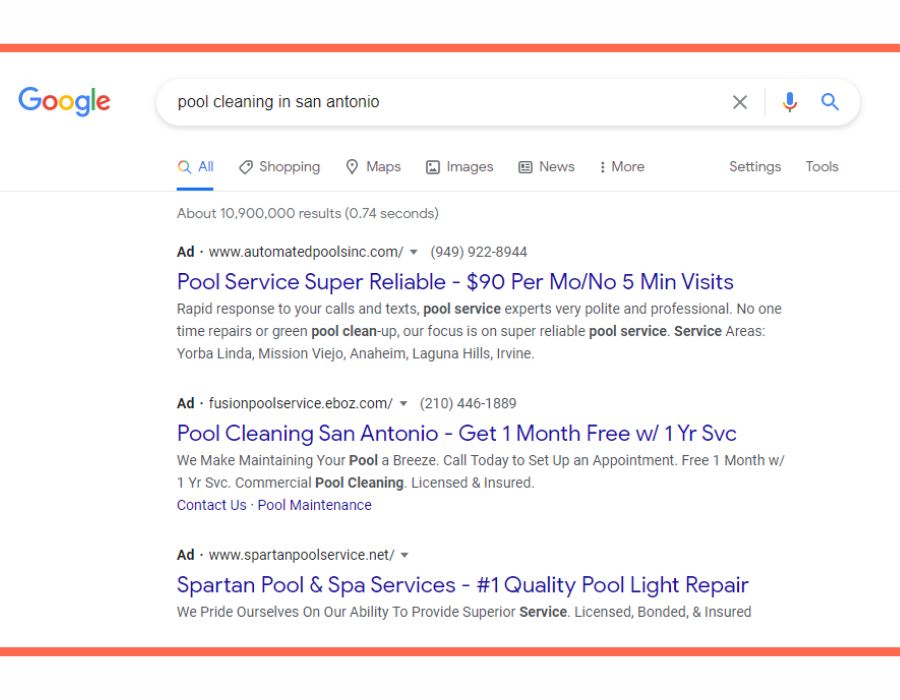This screenshot has width=900, height=700.
Task: Click the Google logo
Action: 64,102
